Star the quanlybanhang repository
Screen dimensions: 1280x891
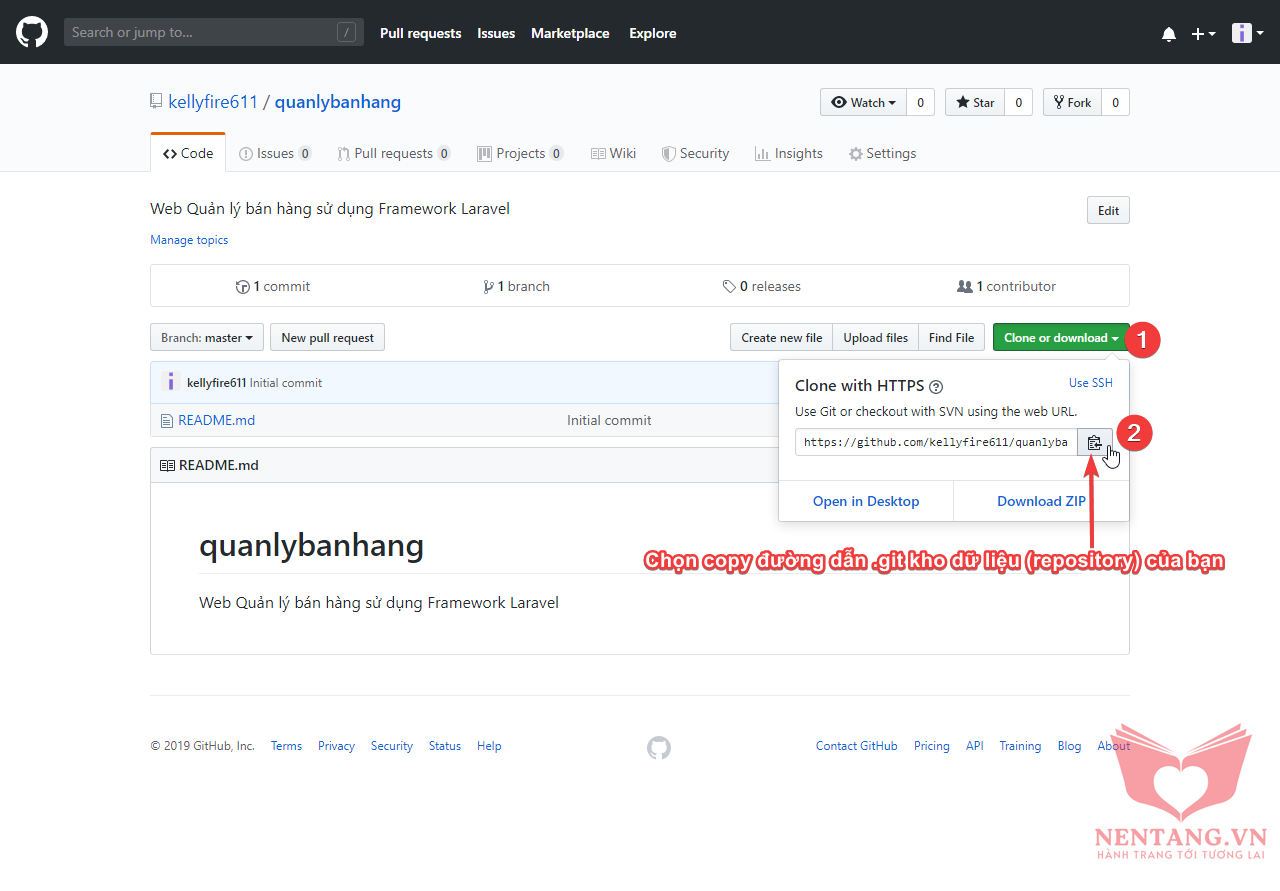[975, 102]
